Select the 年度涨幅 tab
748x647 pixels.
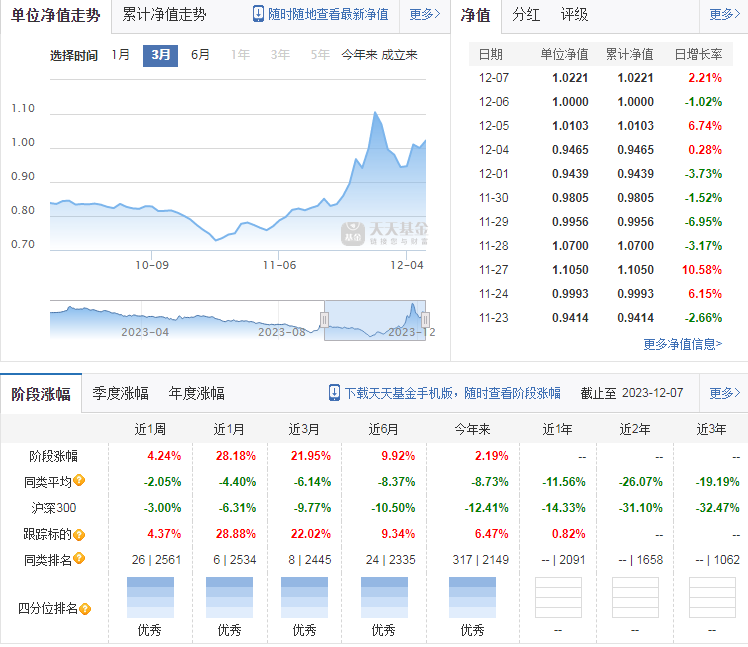point(197,393)
